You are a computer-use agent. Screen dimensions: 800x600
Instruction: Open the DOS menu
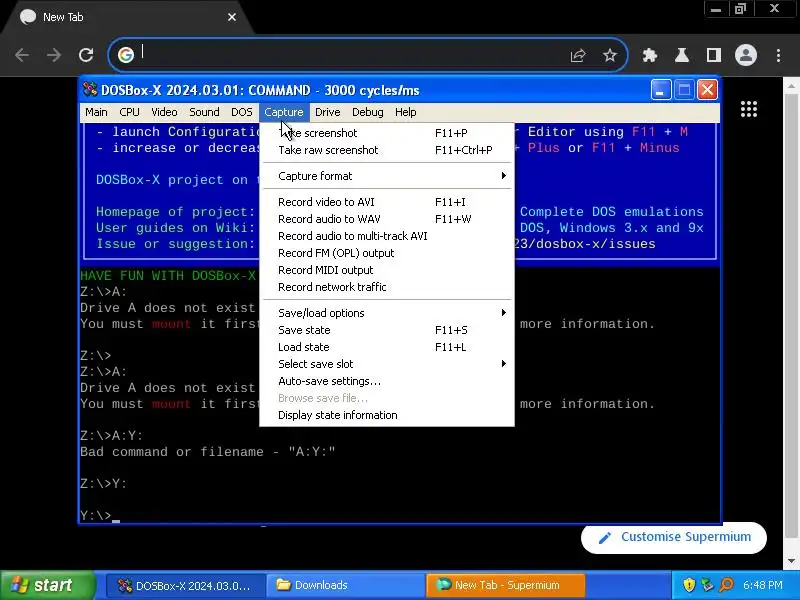[241, 112]
